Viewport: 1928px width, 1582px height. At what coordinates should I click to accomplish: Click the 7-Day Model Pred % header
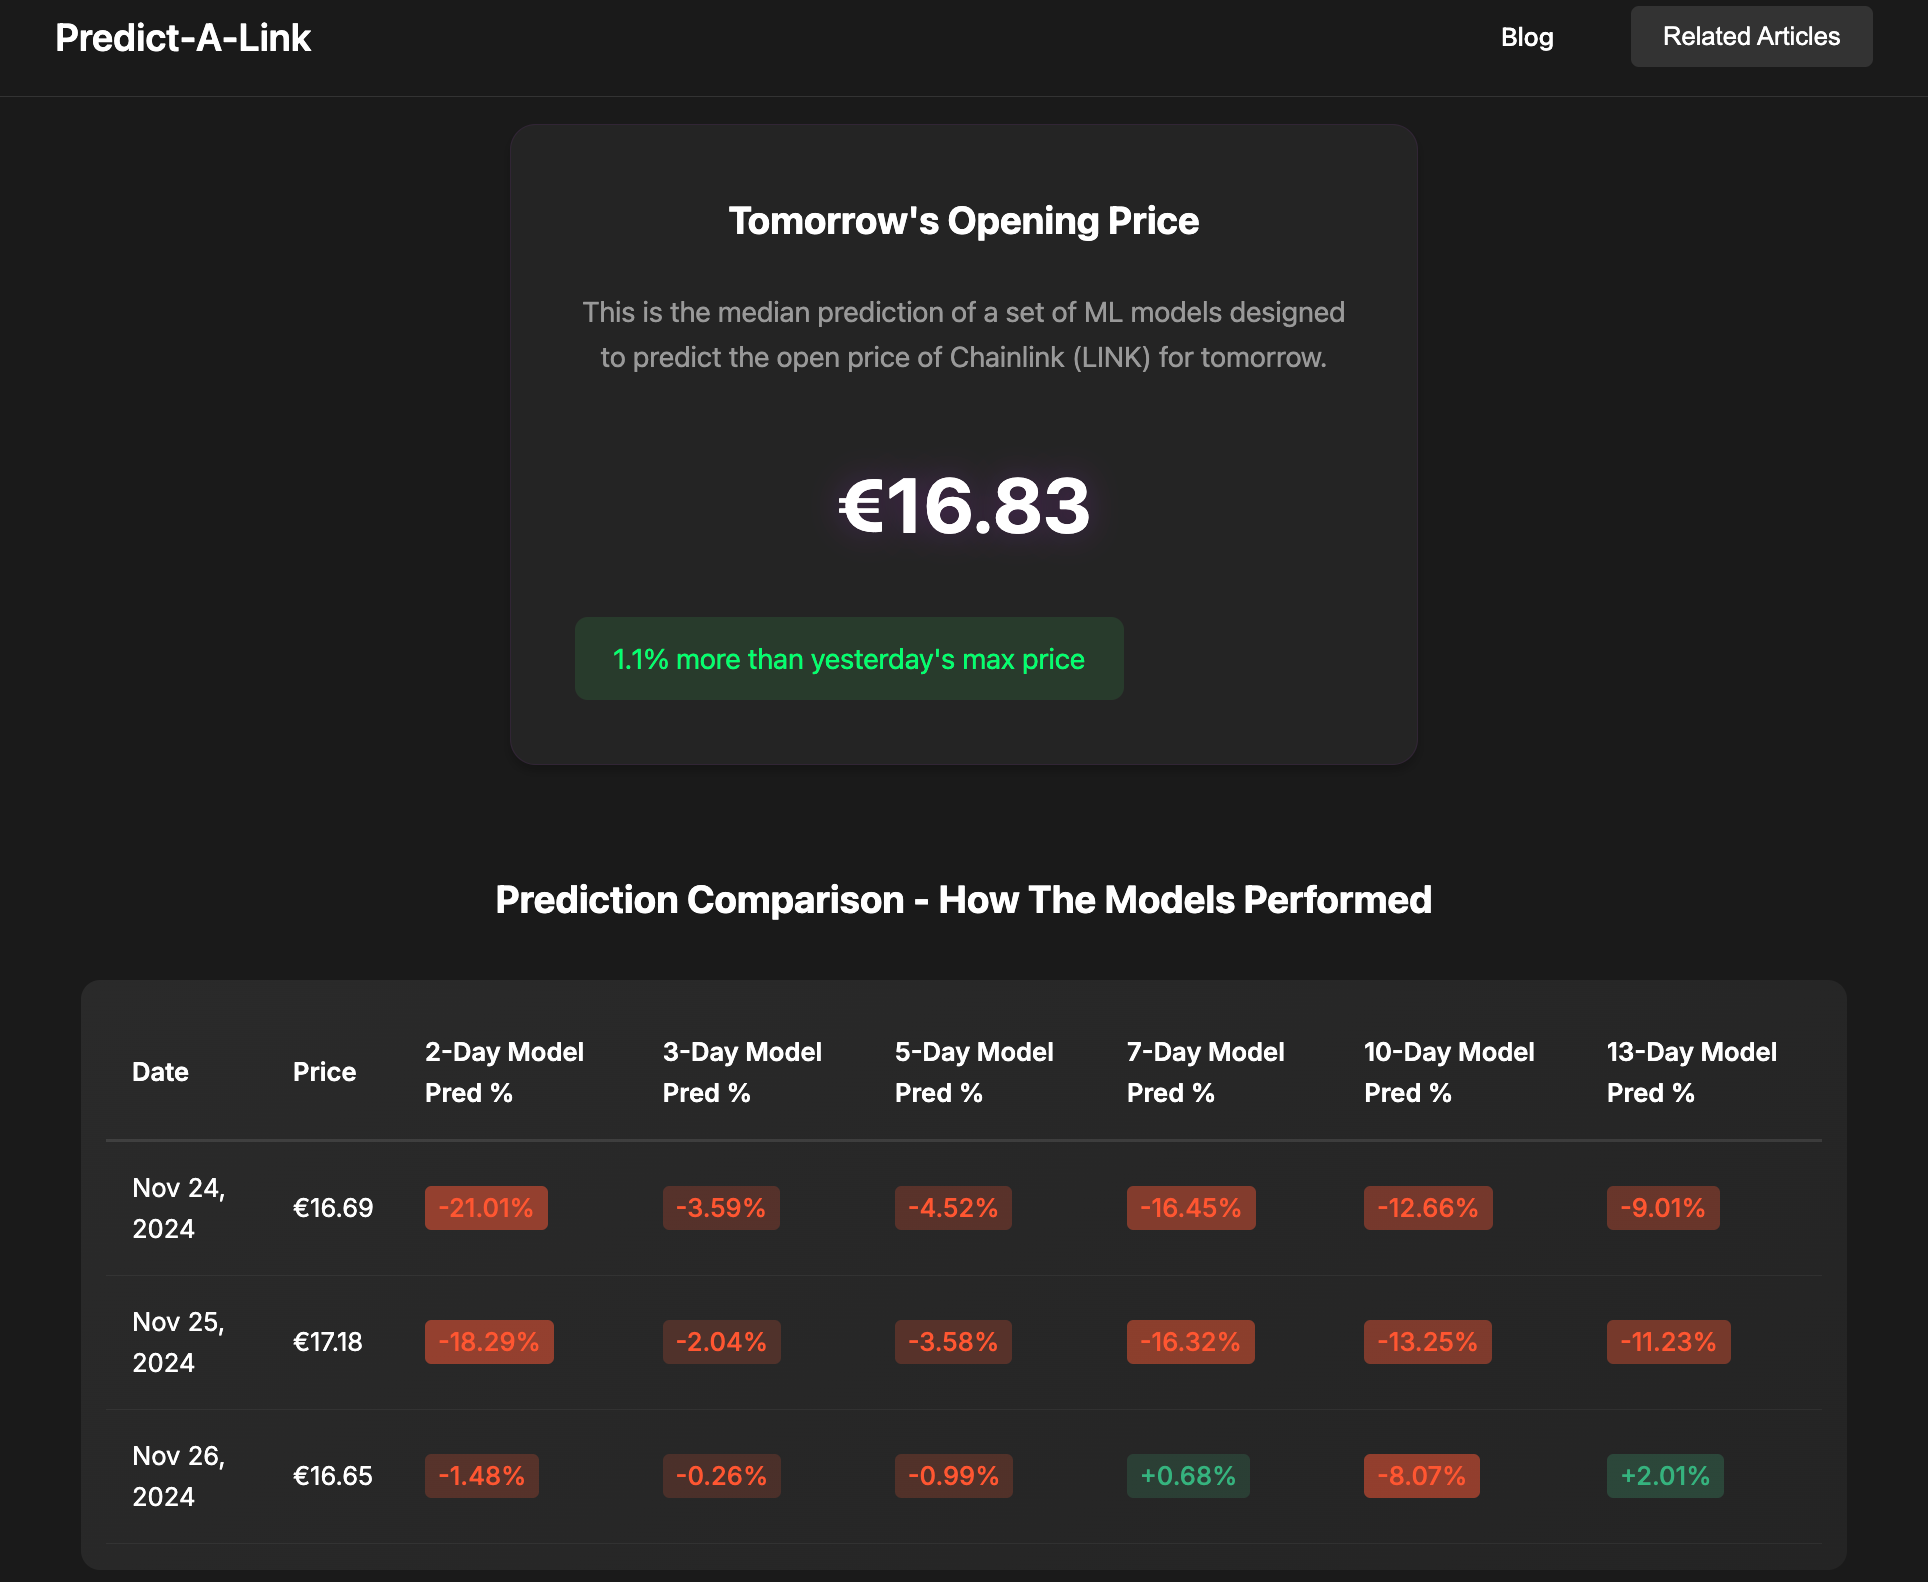[x=1205, y=1072]
